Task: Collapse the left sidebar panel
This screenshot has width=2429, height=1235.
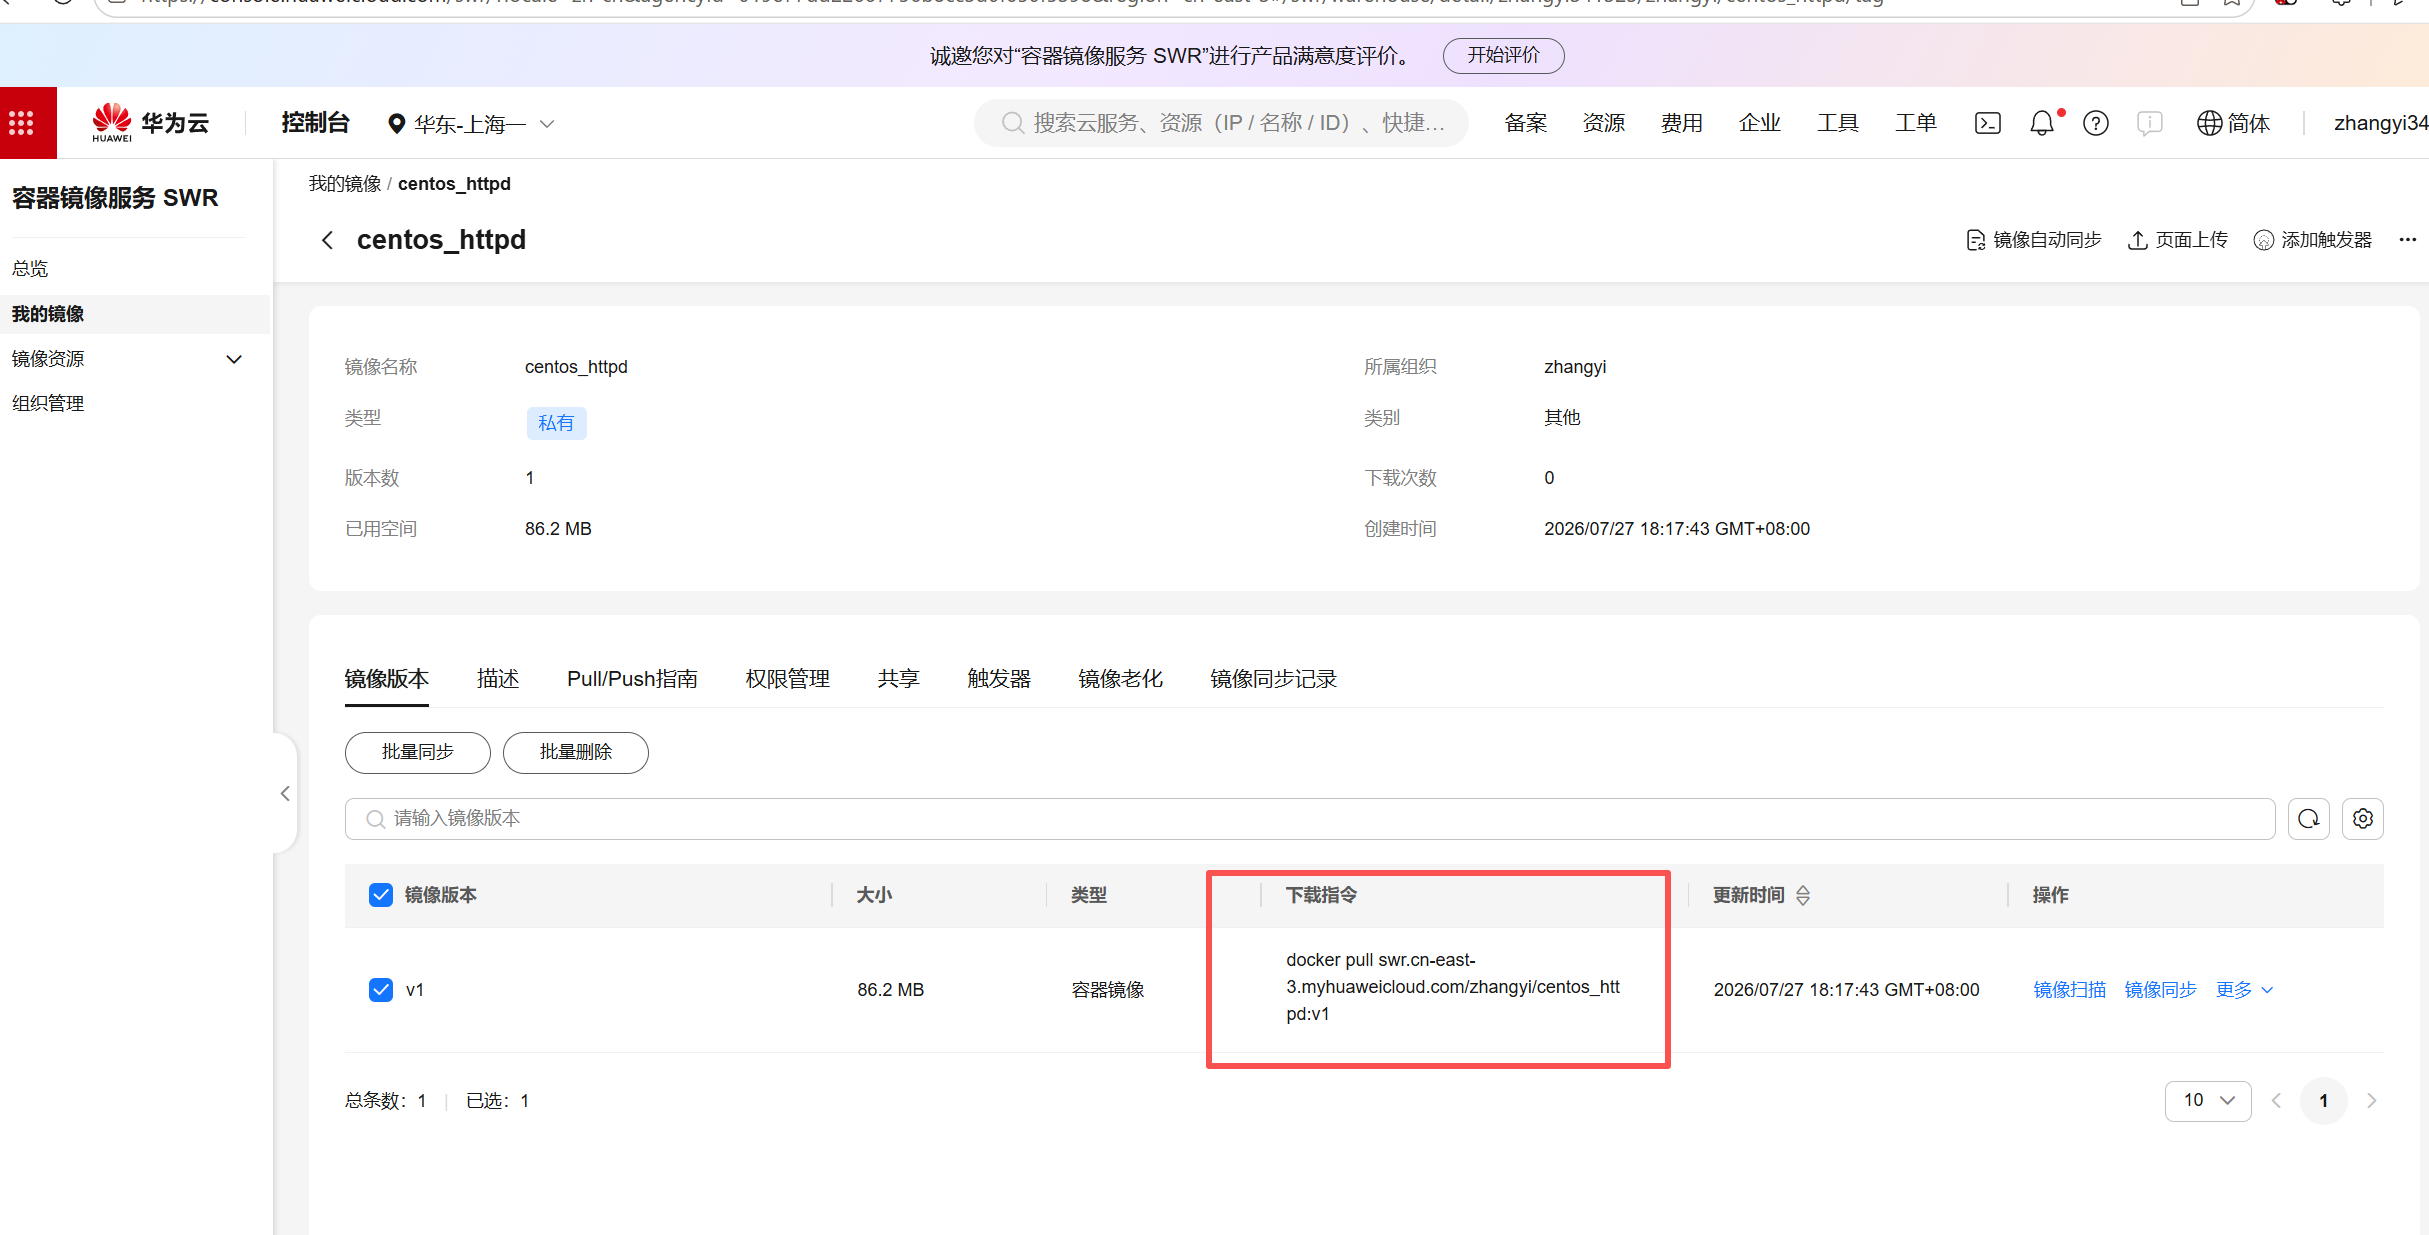Action: (x=285, y=793)
